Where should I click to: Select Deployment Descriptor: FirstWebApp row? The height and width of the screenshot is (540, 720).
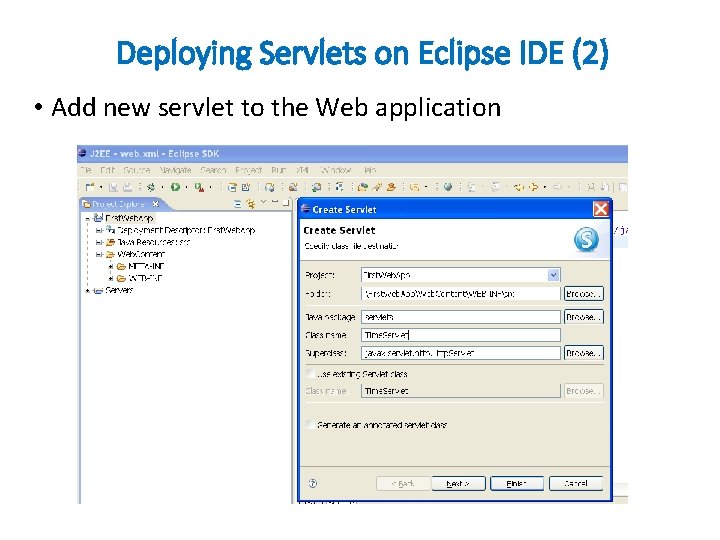click(186, 230)
